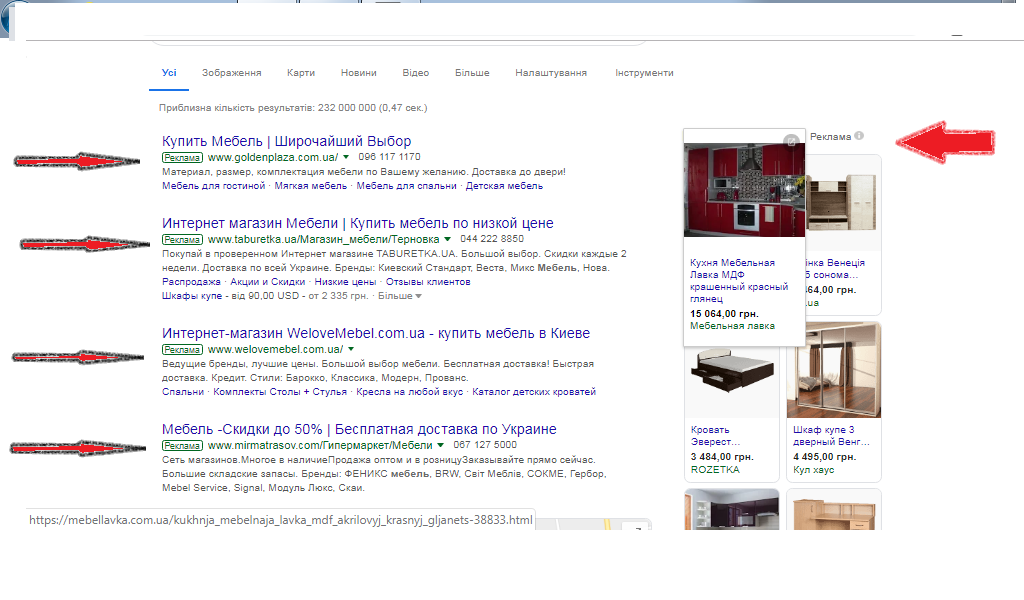Image resolution: width=1024 pixels, height=600 pixels.
Task: Open the Акции и Скидки sitelink
Action: point(268,282)
